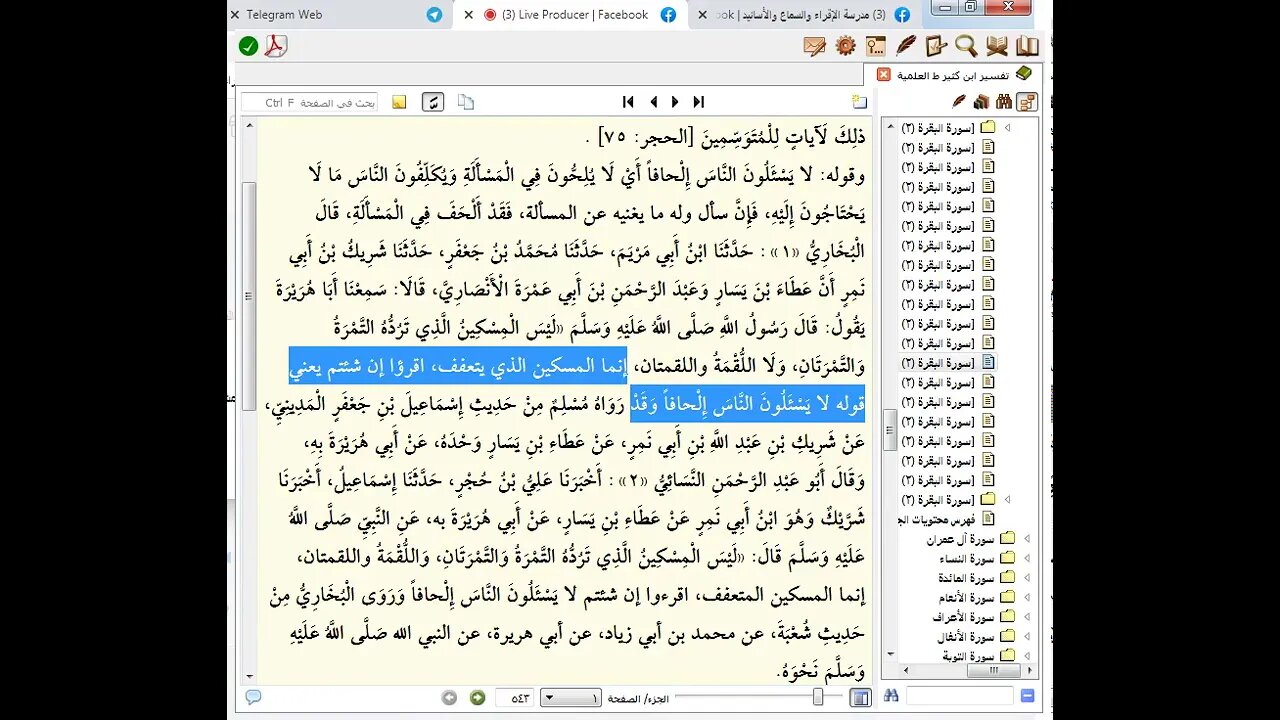Select the تفسير ابن كثير ط العلمية book tab
This screenshot has height=720, width=1280.
954,75
